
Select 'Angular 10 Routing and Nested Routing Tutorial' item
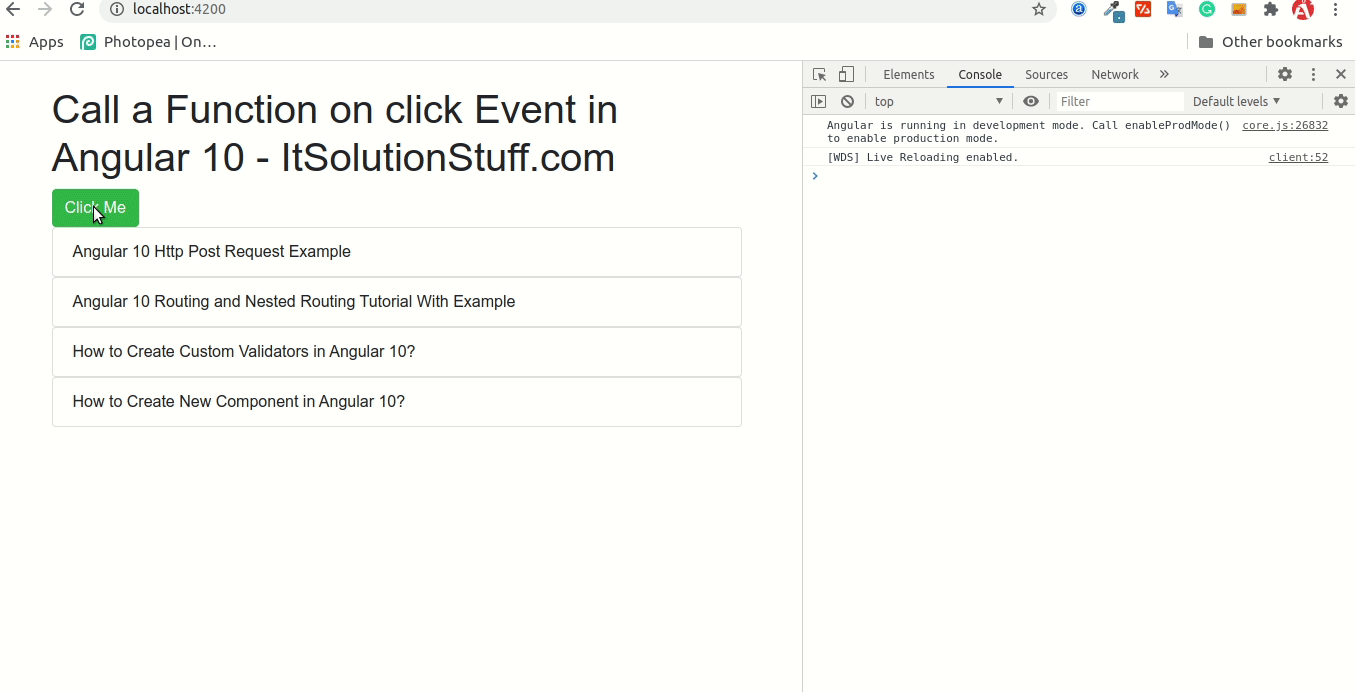[x=397, y=302]
